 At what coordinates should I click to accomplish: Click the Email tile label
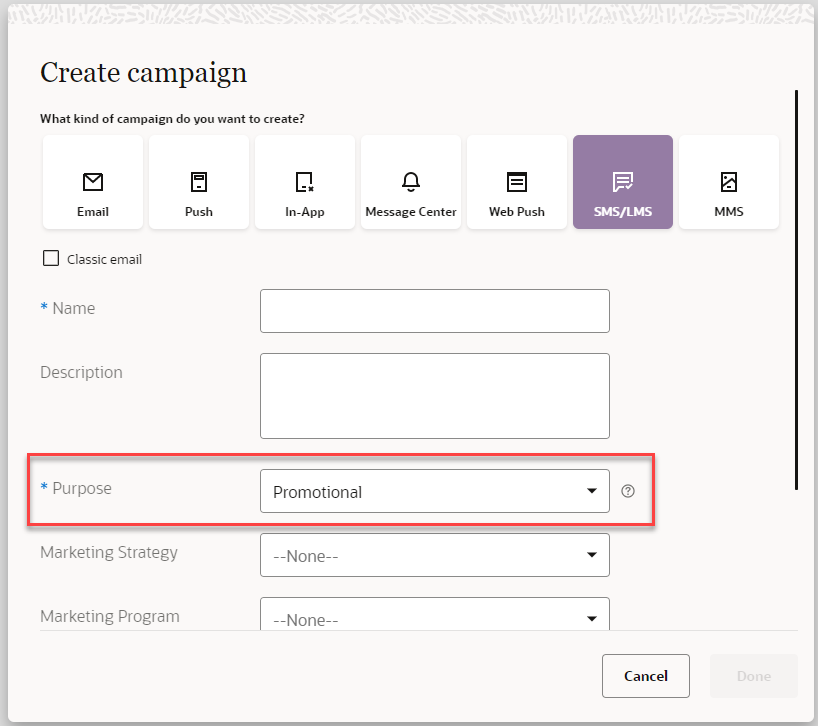(x=93, y=212)
